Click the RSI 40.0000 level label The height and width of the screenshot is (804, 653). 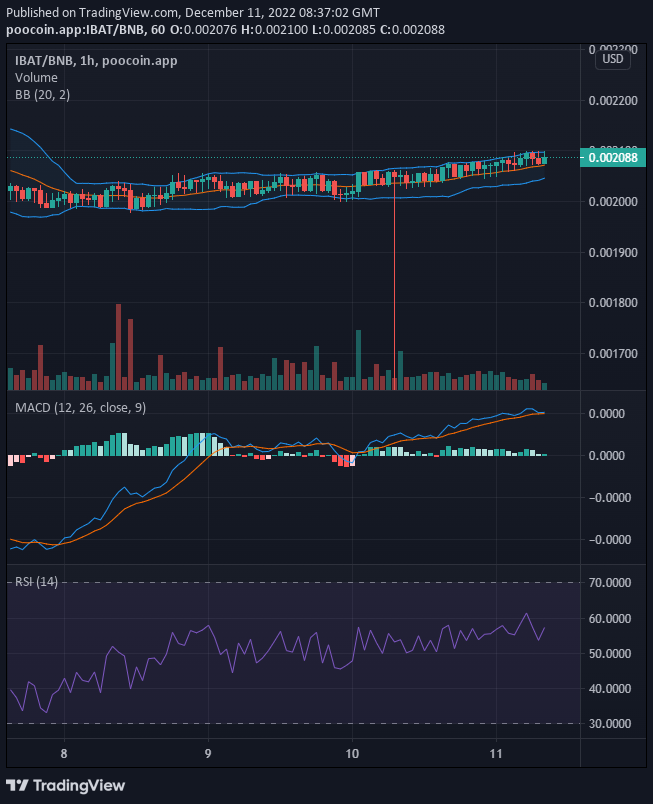610,689
